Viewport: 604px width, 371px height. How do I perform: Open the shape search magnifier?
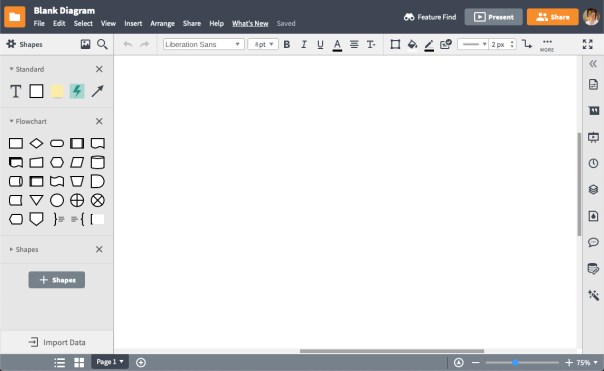pos(102,44)
